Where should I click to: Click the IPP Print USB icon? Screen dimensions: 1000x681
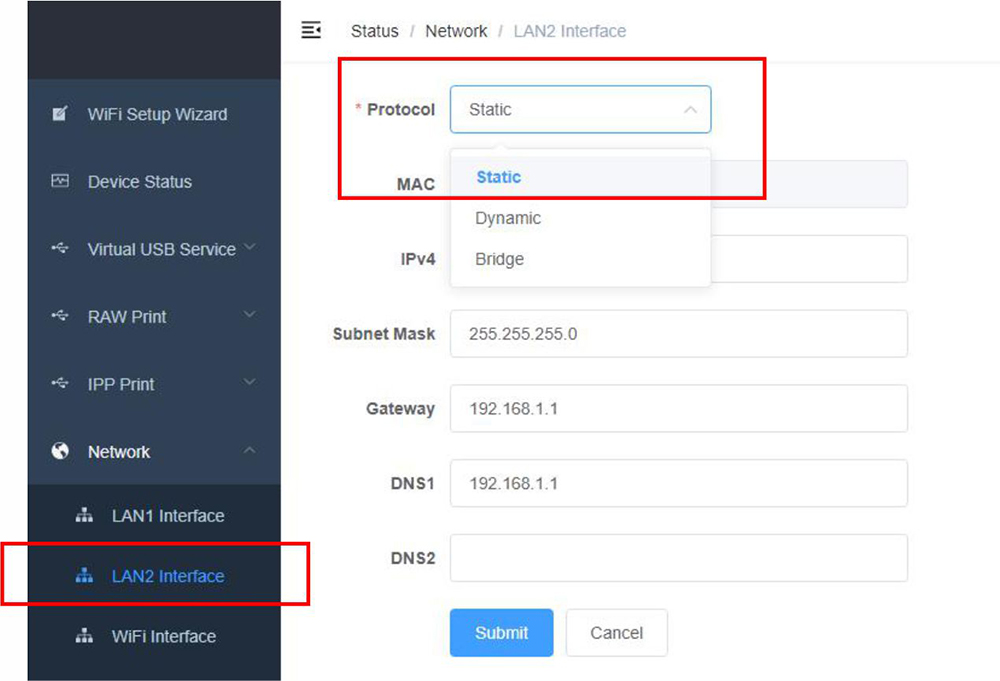tap(60, 384)
